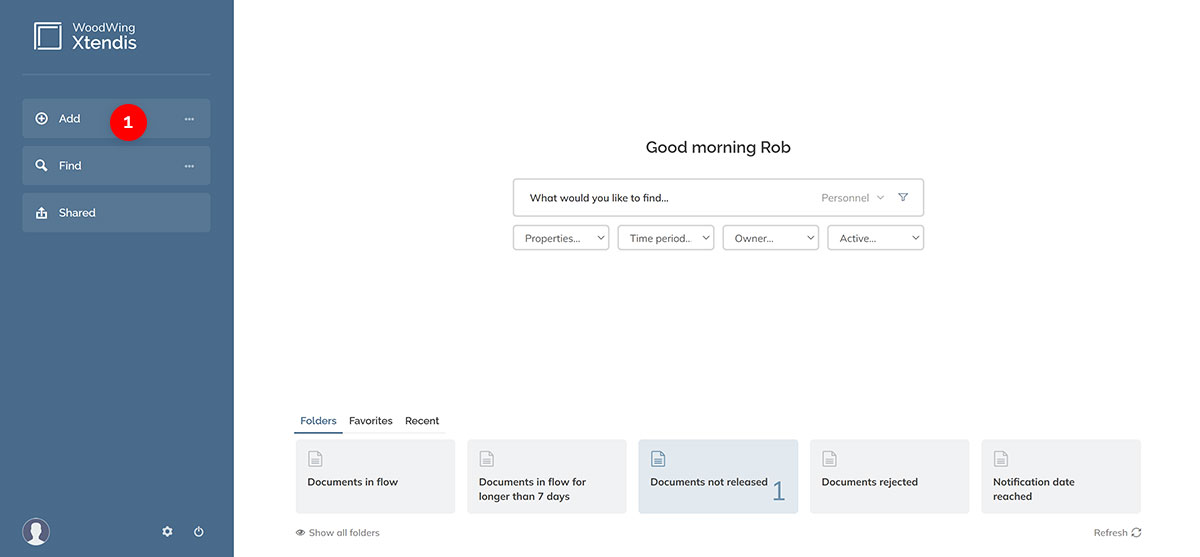Open the Find ellipsis options

coord(189,166)
